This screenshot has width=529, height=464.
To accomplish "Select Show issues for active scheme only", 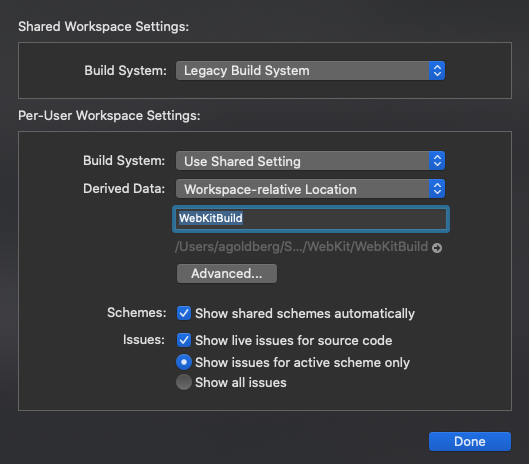I will coord(184,362).
